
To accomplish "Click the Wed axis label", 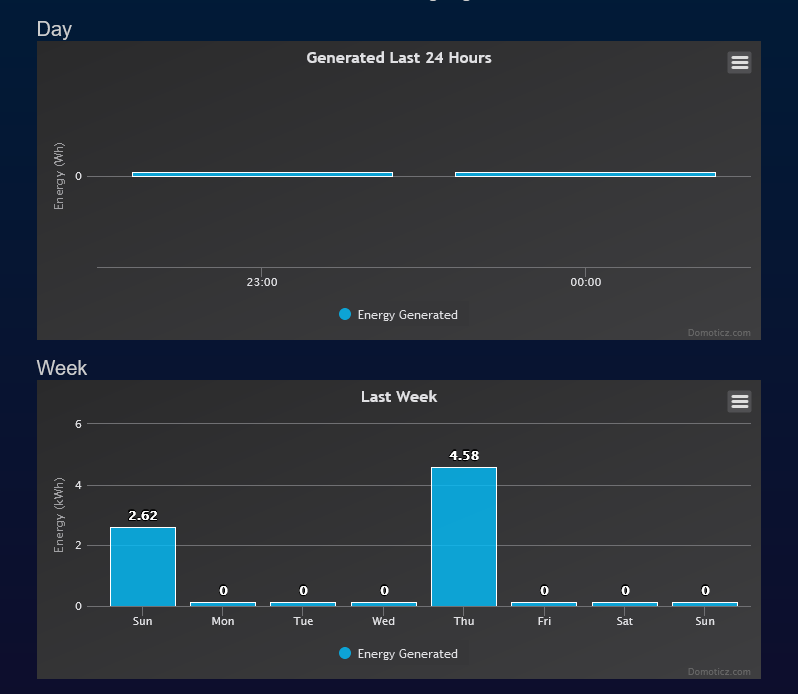I will 383,621.
